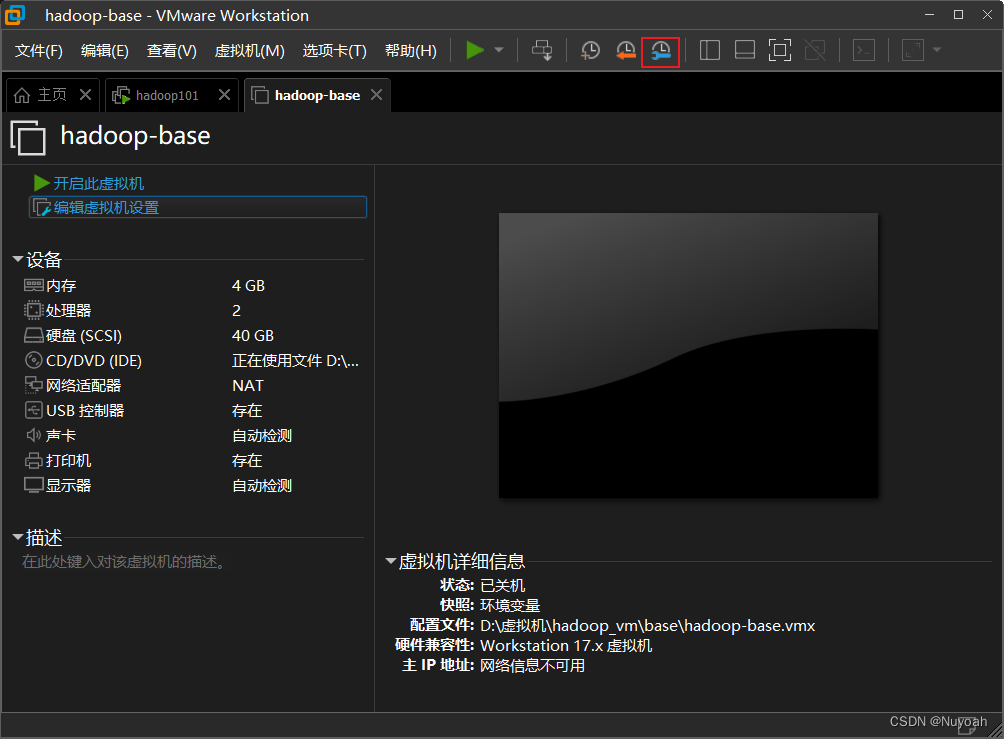This screenshot has height=739, width=1004.
Task: Click Workstation 17.x 虚拟机 compatibility text
Action: coord(566,645)
